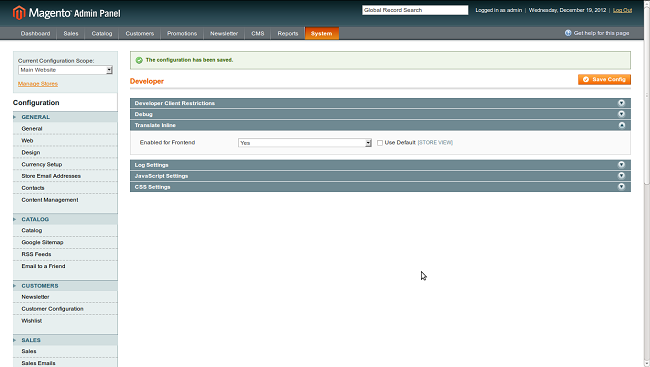Open the System menu

tap(322, 33)
